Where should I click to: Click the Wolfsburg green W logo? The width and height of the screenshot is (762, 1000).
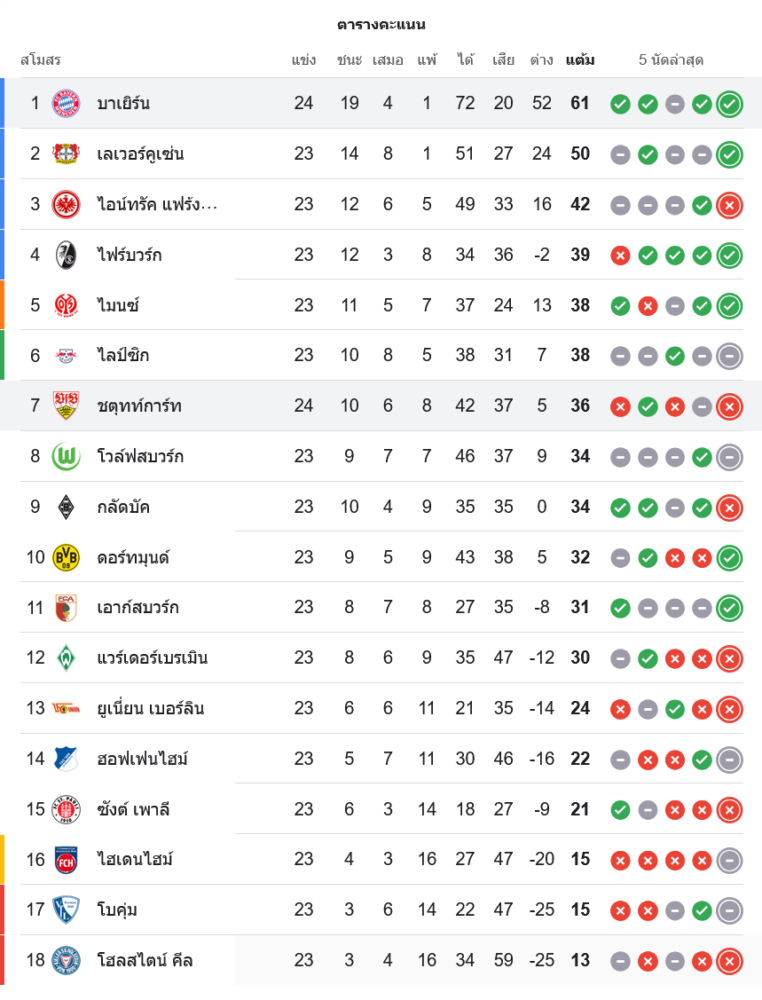pyautogui.click(x=66, y=457)
